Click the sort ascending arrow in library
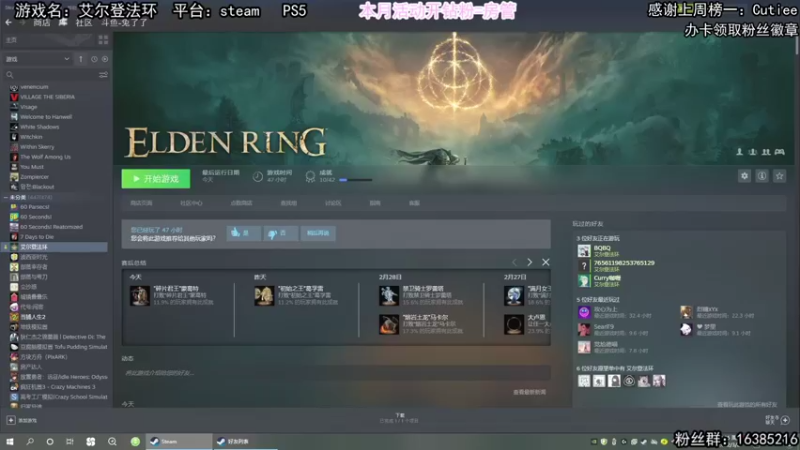 coord(81,59)
